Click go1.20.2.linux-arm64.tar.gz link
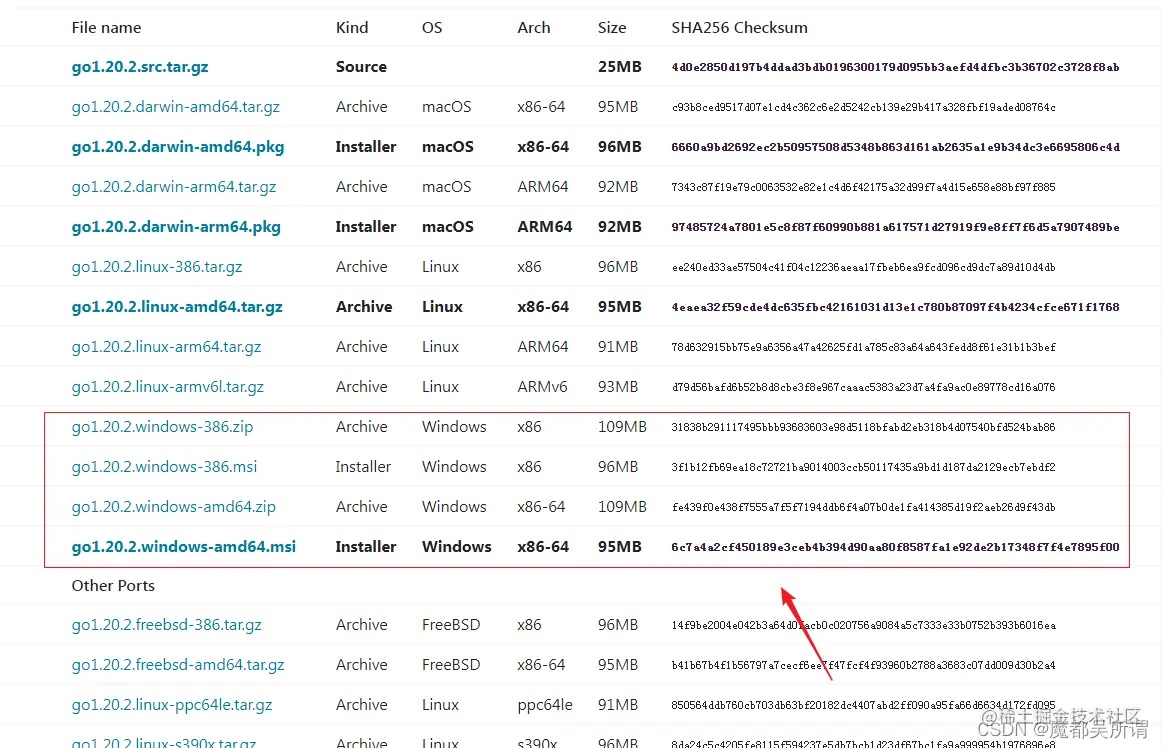 pyautogui.click(x=166, y=347)
